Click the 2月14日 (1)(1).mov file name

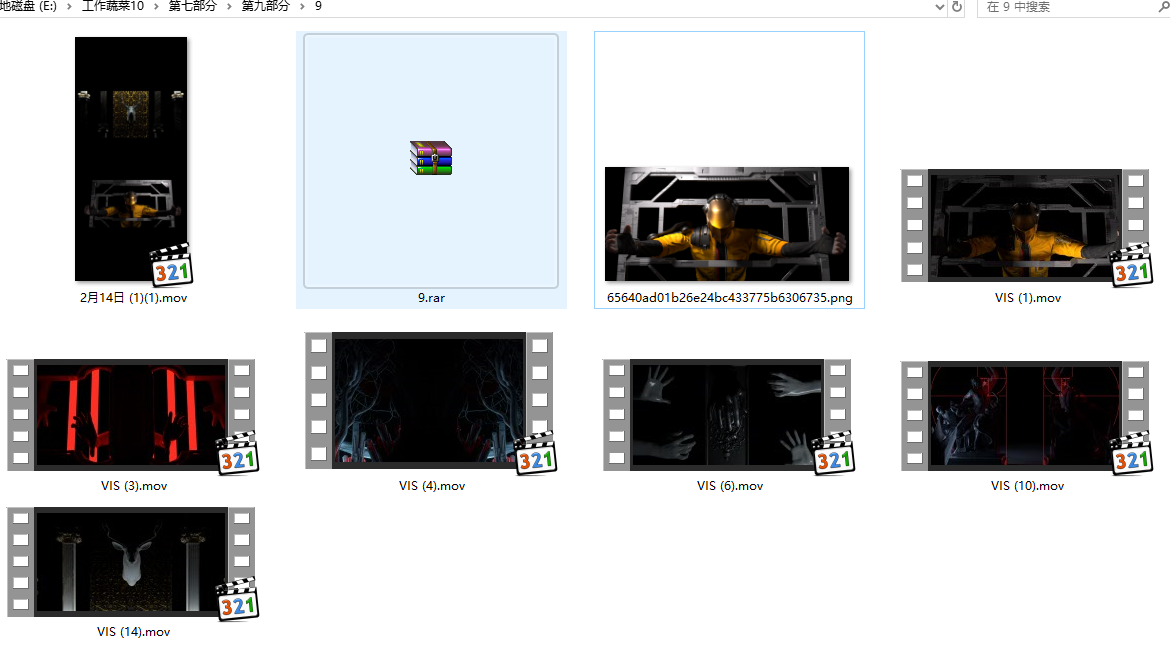pos(134,298)
